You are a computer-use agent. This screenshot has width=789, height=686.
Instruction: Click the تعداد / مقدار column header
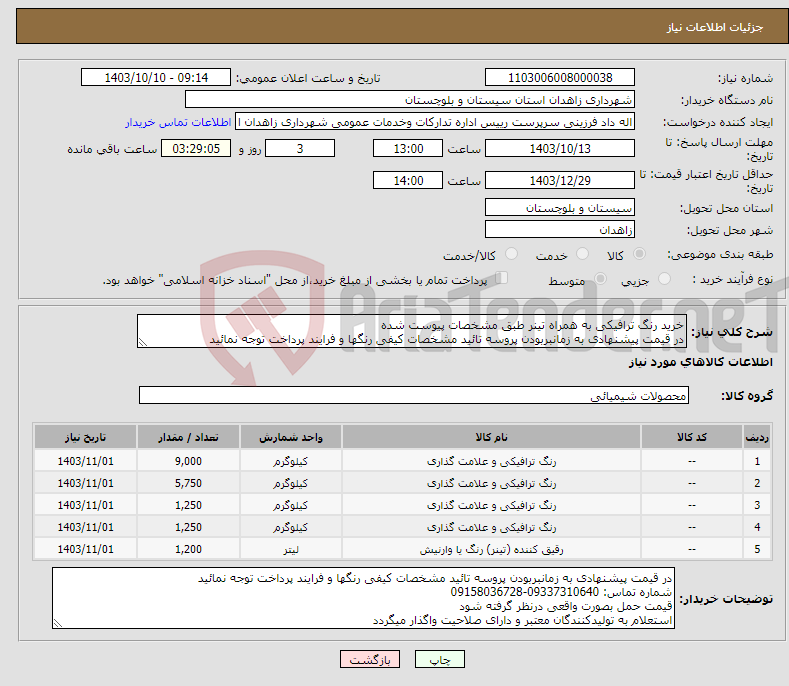[188, 437]
